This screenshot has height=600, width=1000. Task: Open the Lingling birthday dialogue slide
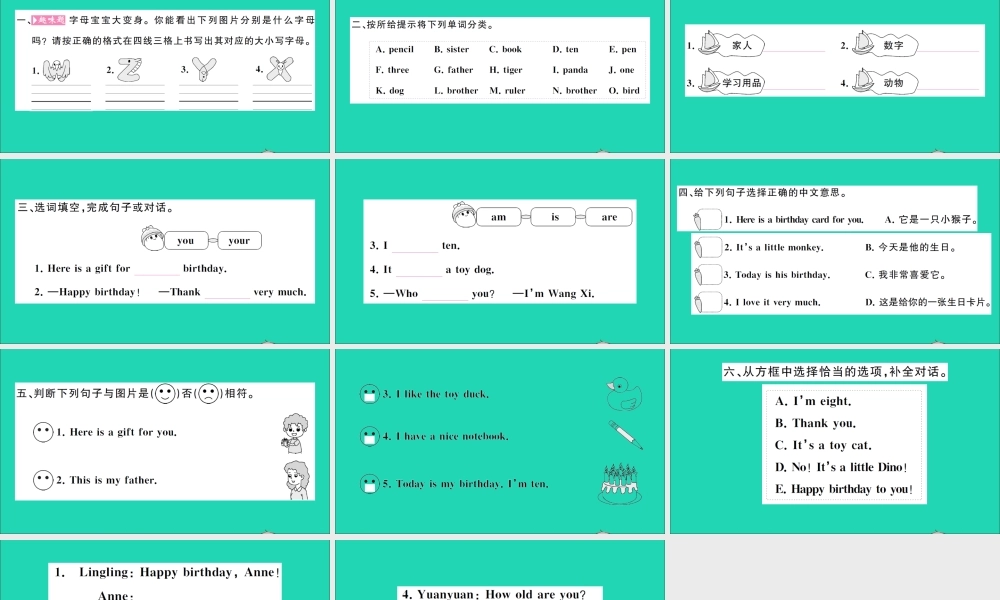(165, 570)
